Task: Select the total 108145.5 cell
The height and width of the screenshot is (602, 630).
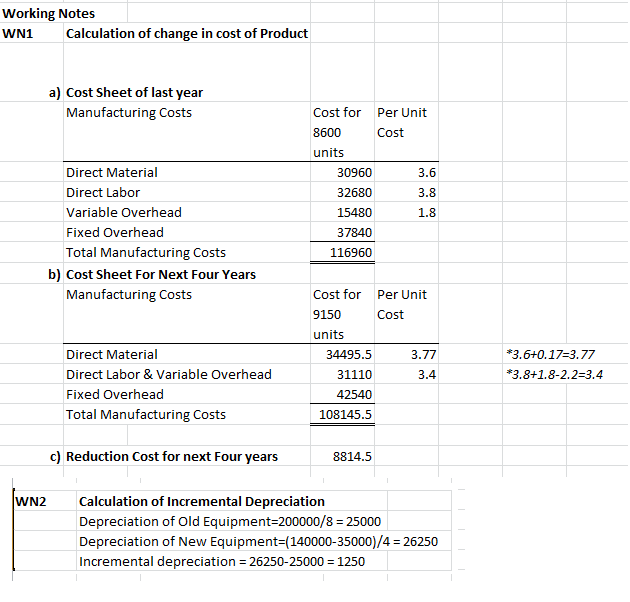Action: click(x=346, y=414)
